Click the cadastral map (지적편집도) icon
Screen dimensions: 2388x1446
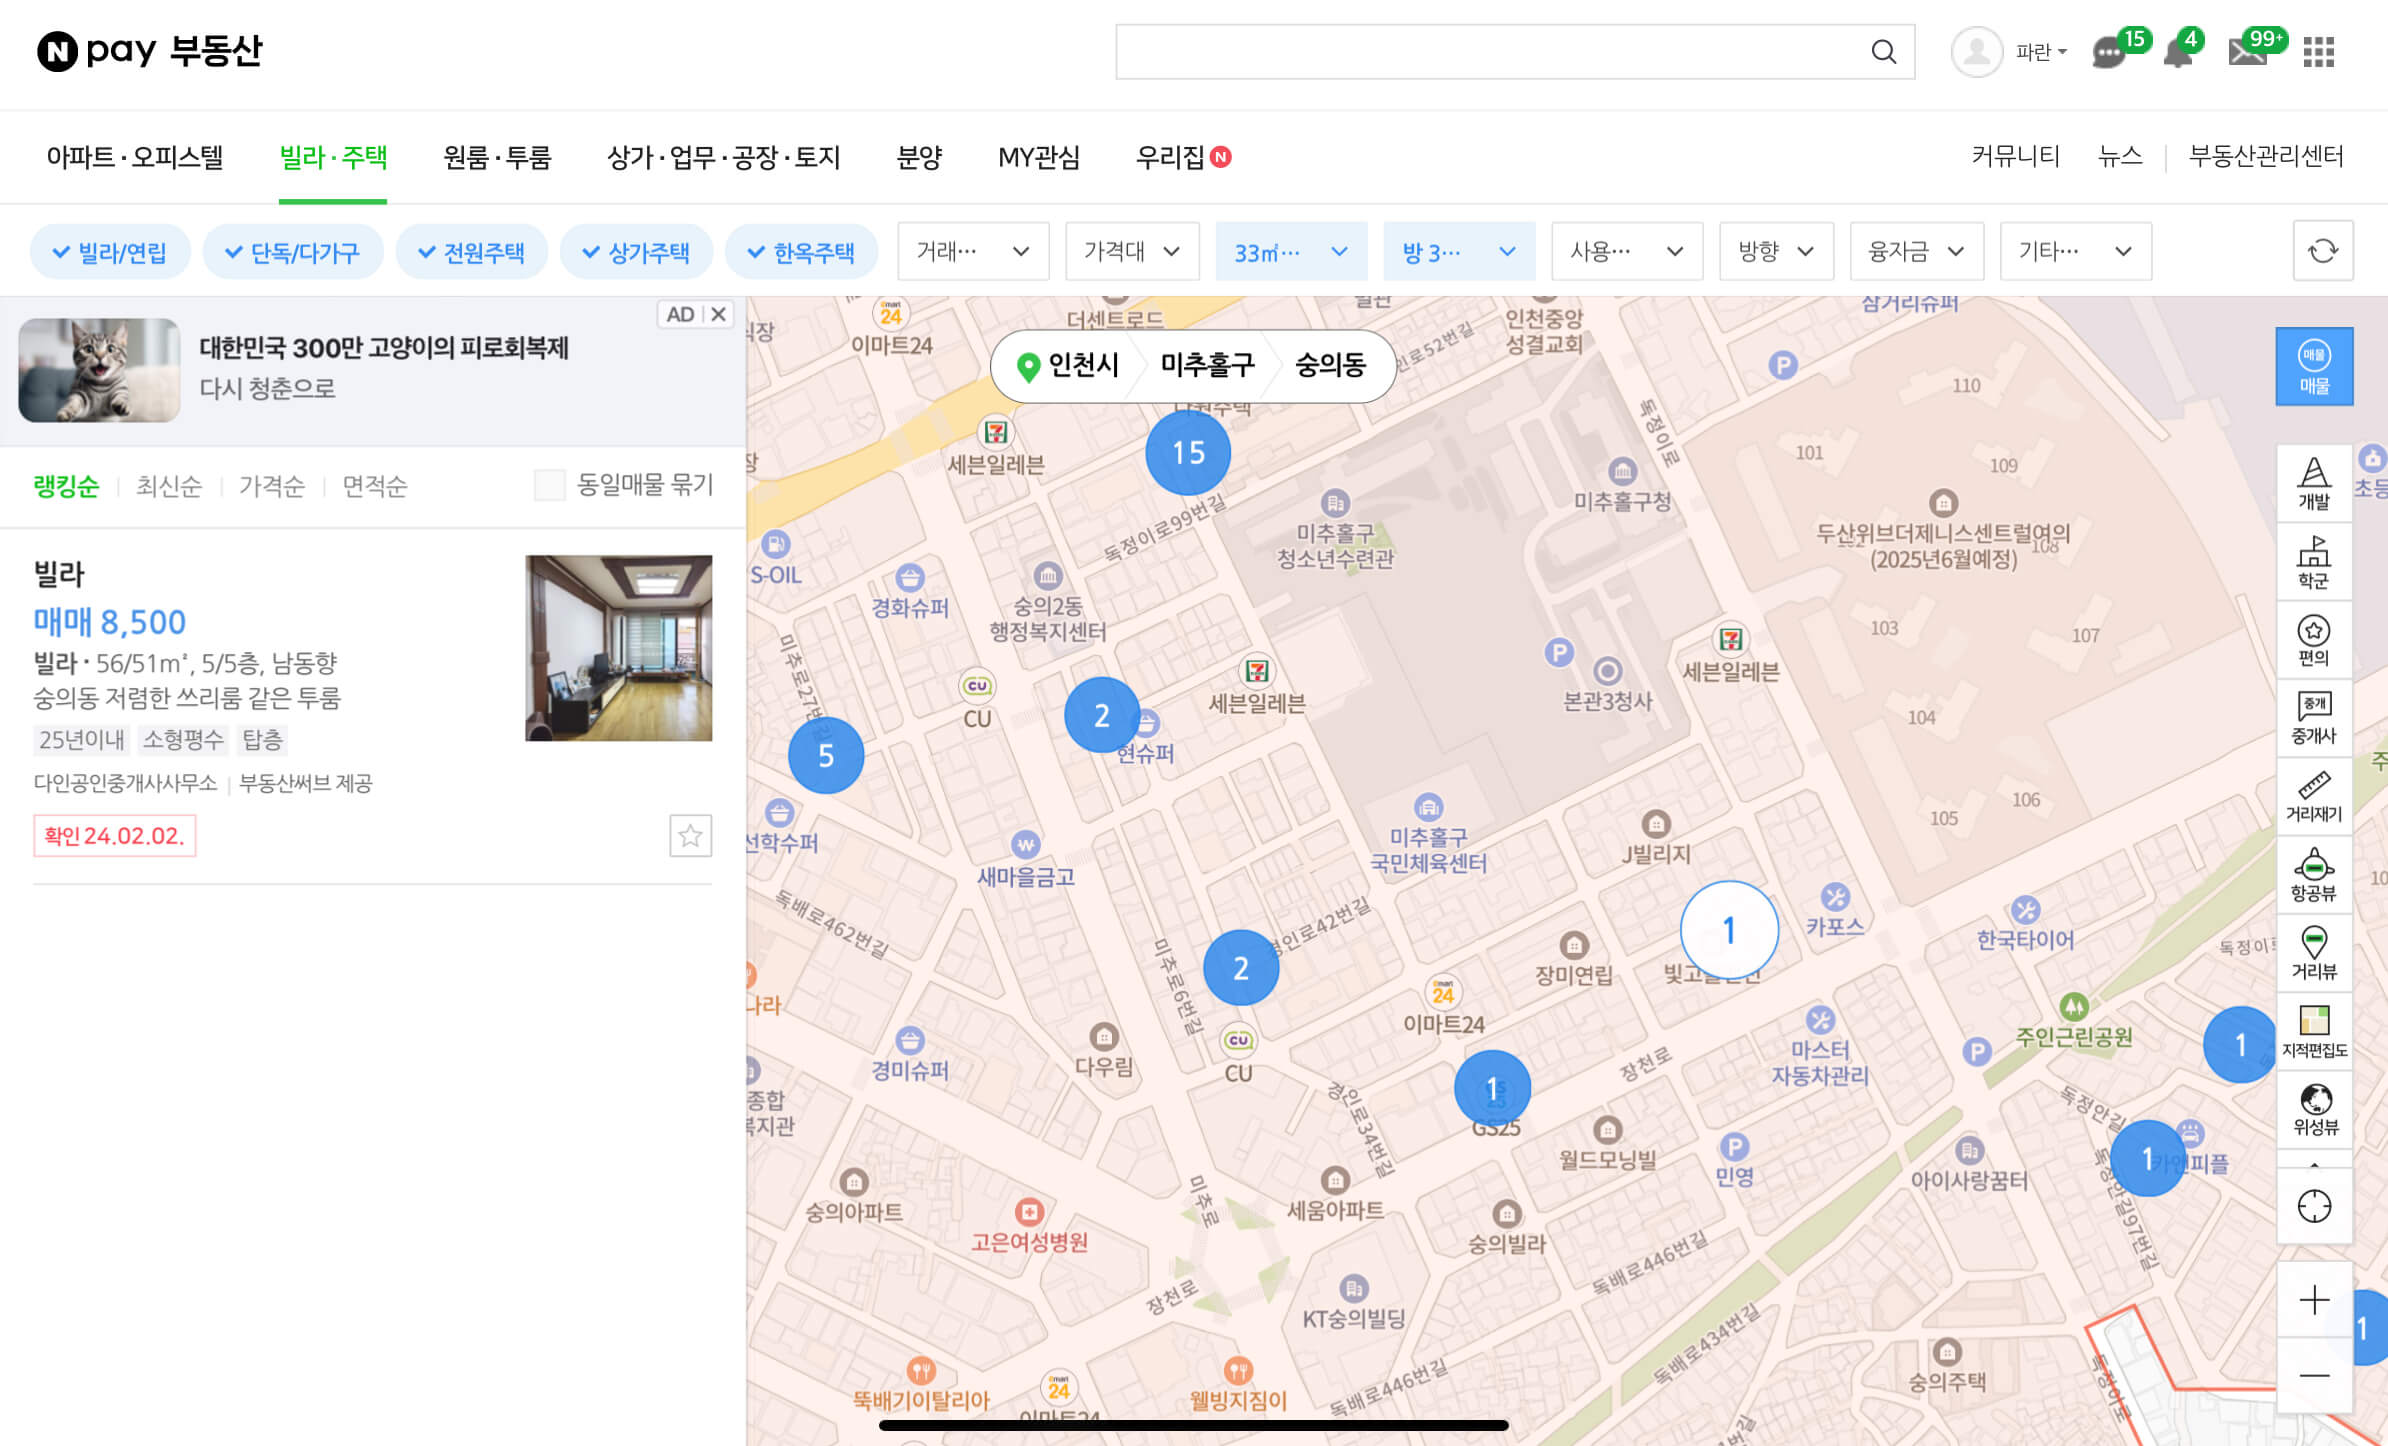pos(2313,1031)
